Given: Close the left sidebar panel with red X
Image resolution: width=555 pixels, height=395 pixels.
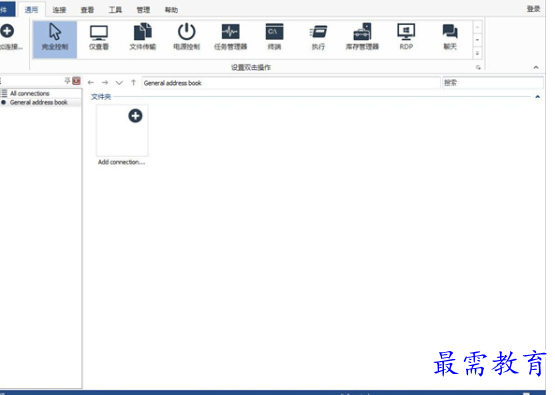Looking at the screenshot, I should point(76,81).
